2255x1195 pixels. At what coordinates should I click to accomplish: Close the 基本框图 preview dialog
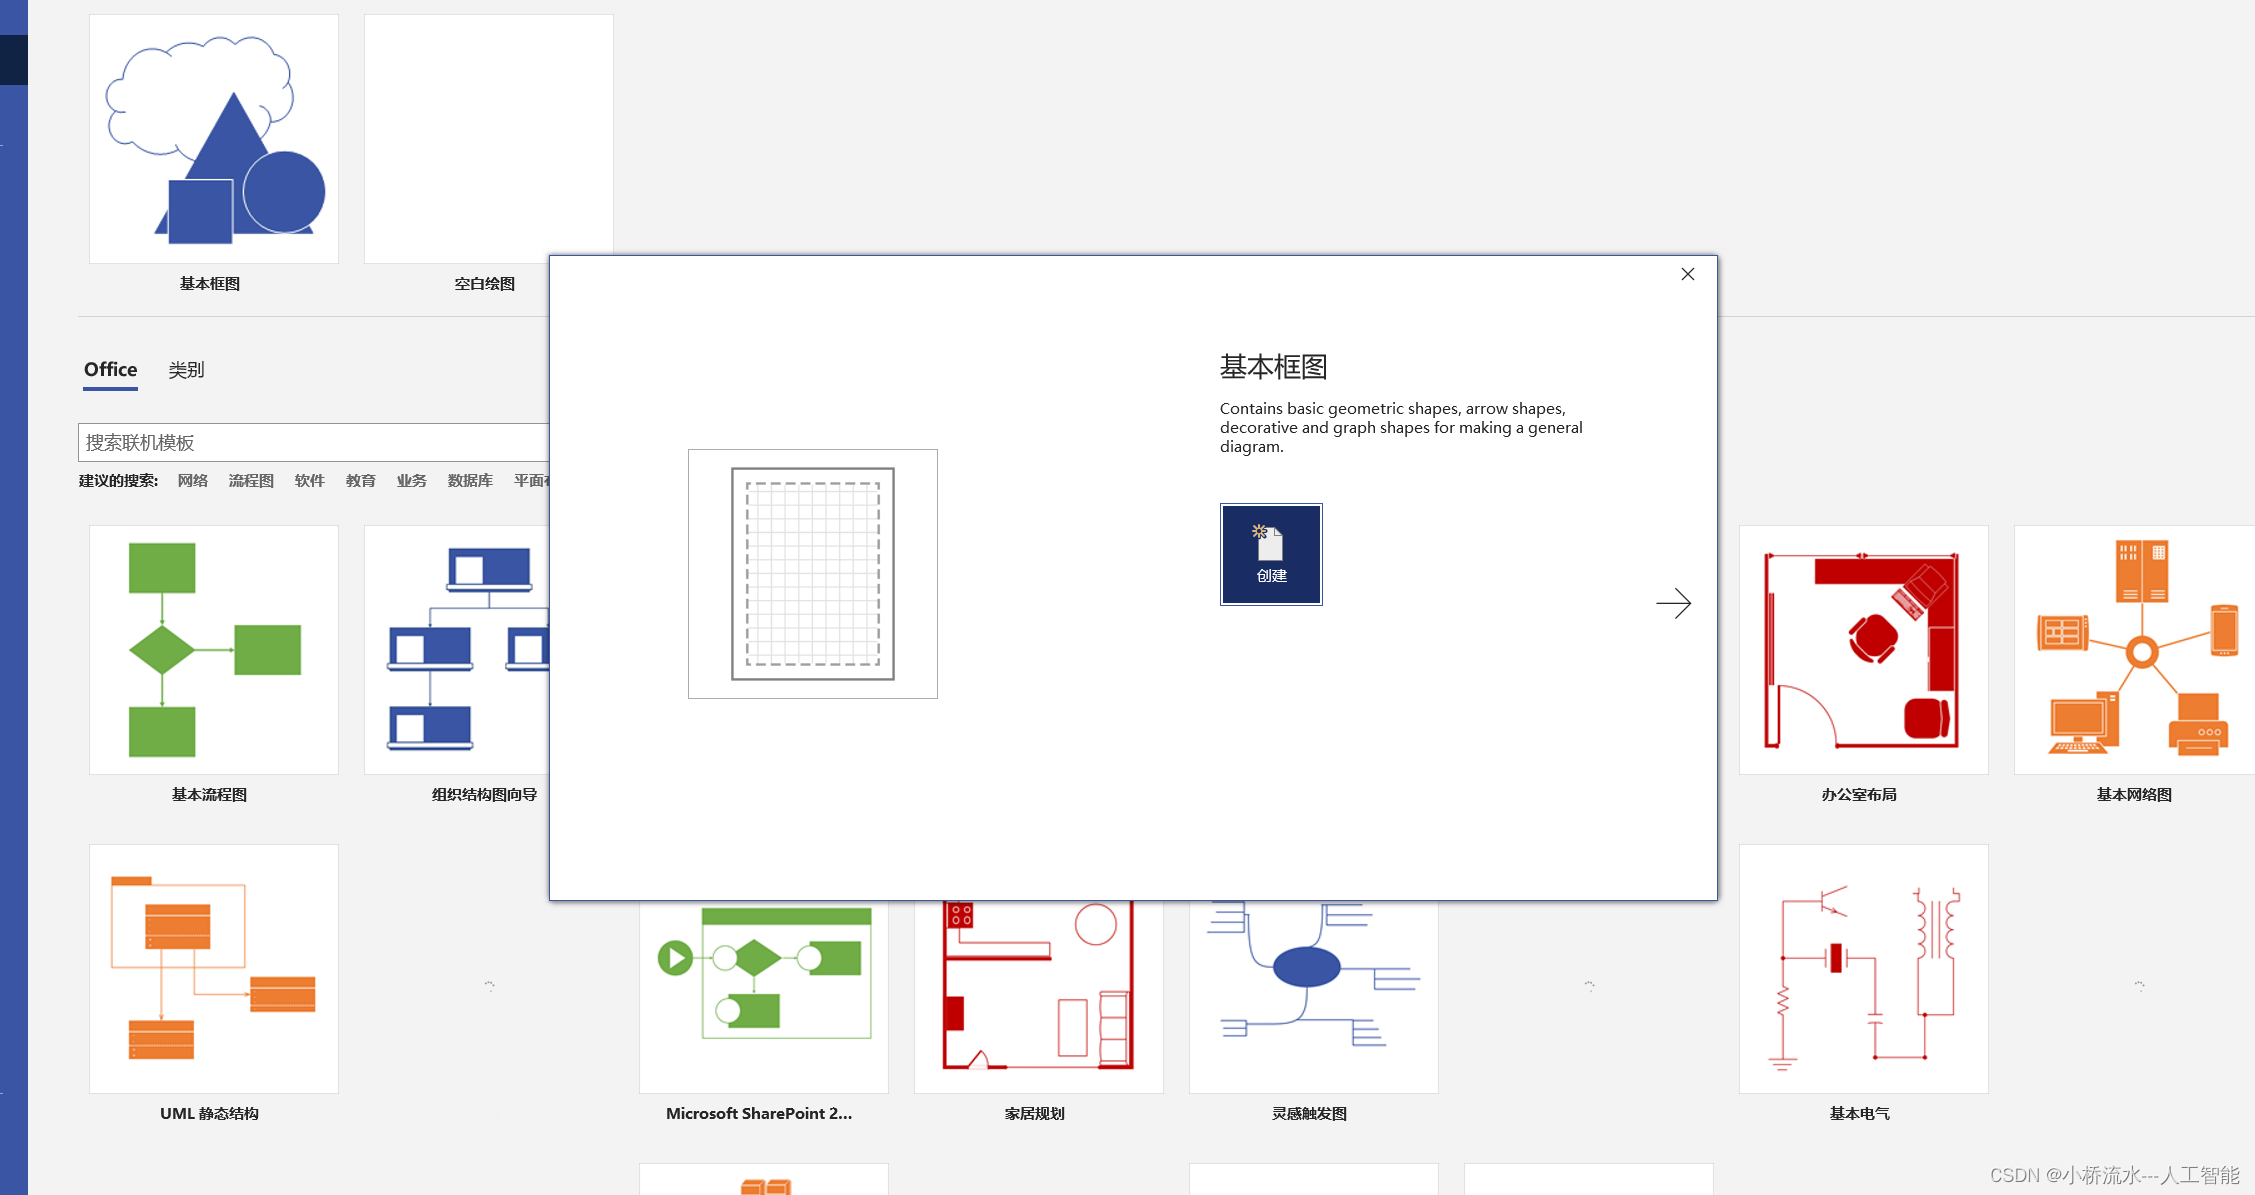click(1688, 275)
